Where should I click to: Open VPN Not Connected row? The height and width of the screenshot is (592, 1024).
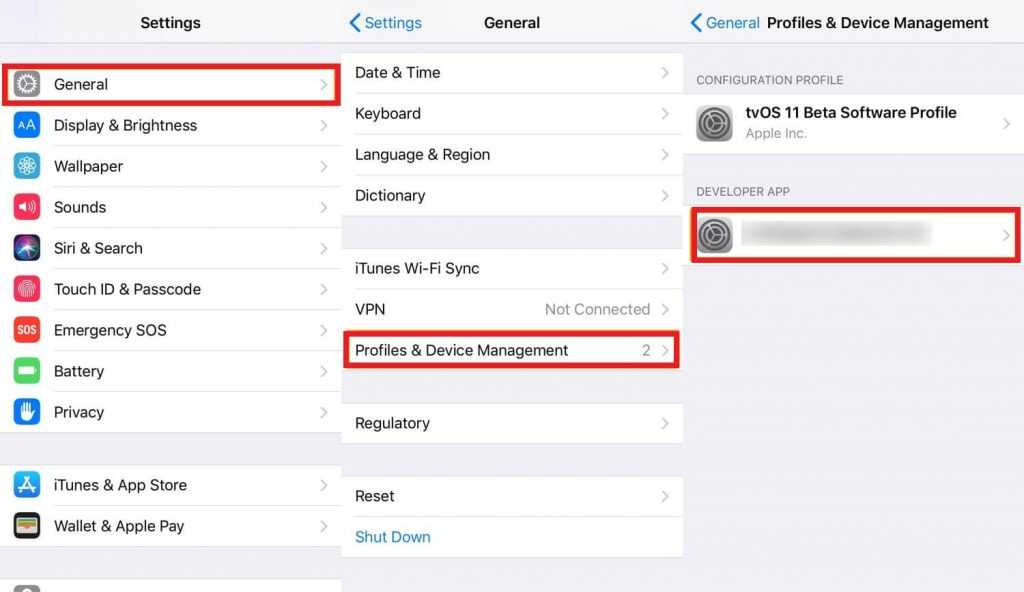pyautogui.click(x=510, y=310)
